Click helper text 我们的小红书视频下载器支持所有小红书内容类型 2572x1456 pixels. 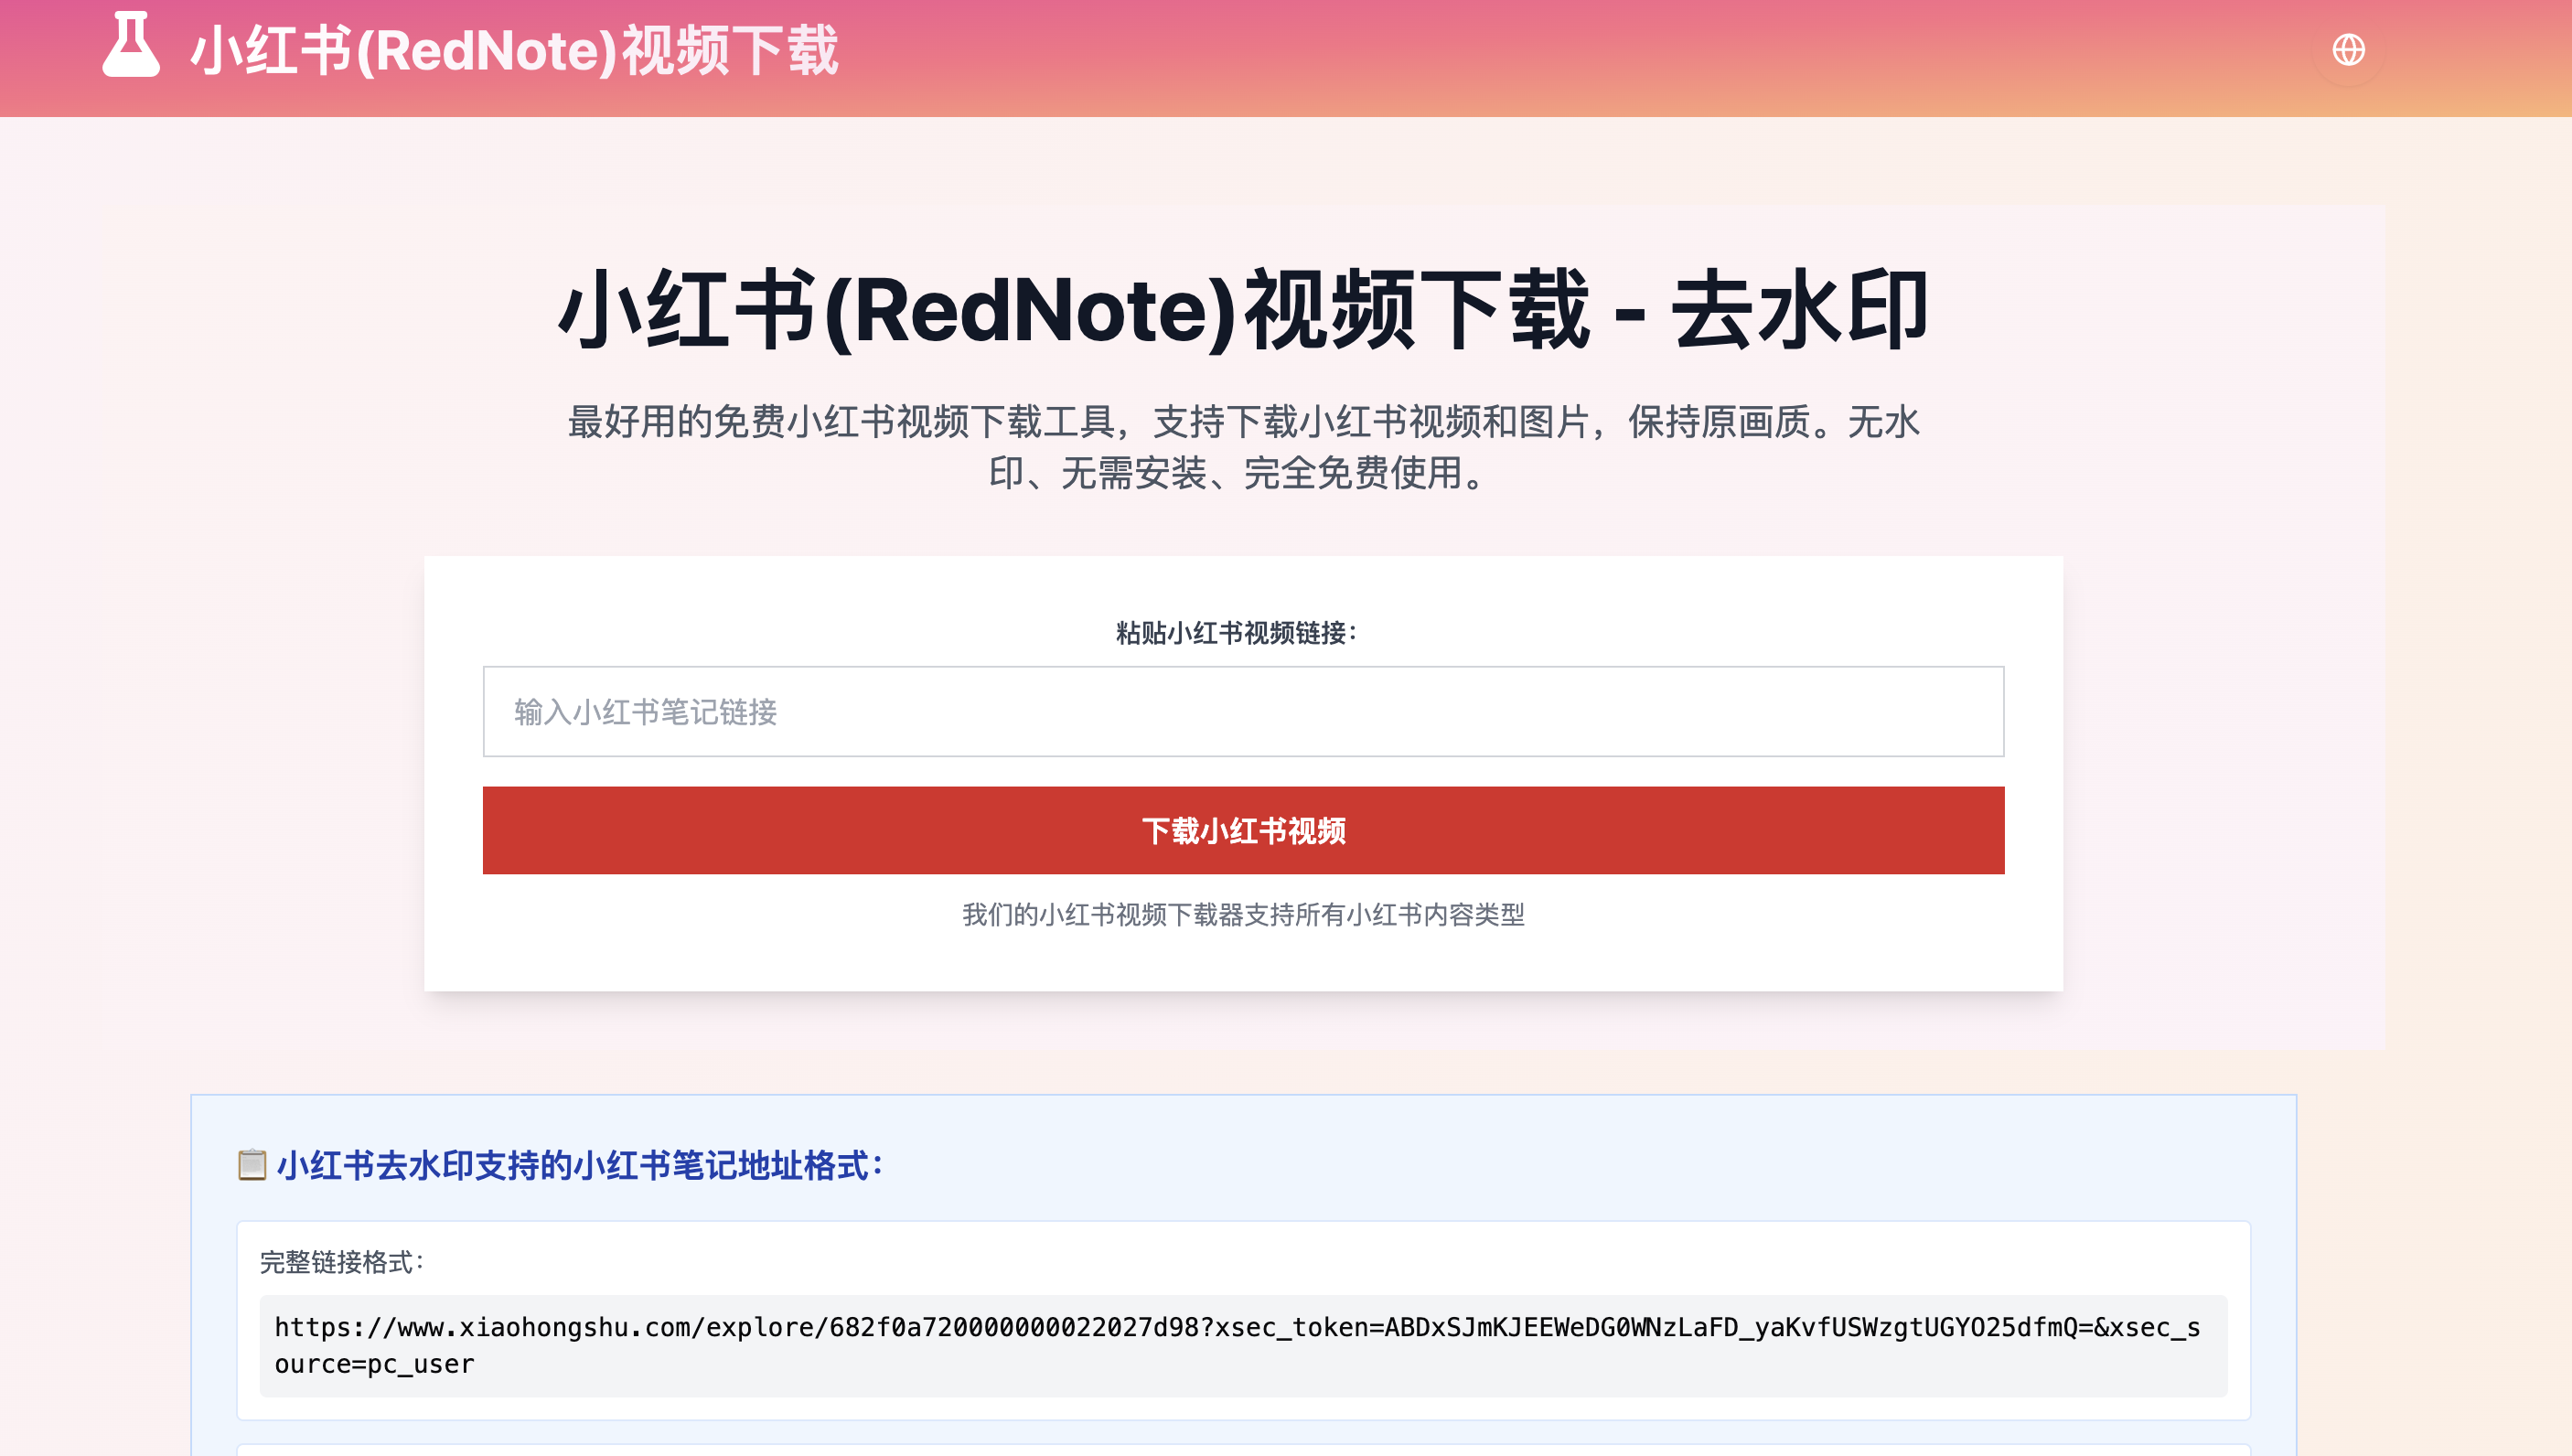1243,915
